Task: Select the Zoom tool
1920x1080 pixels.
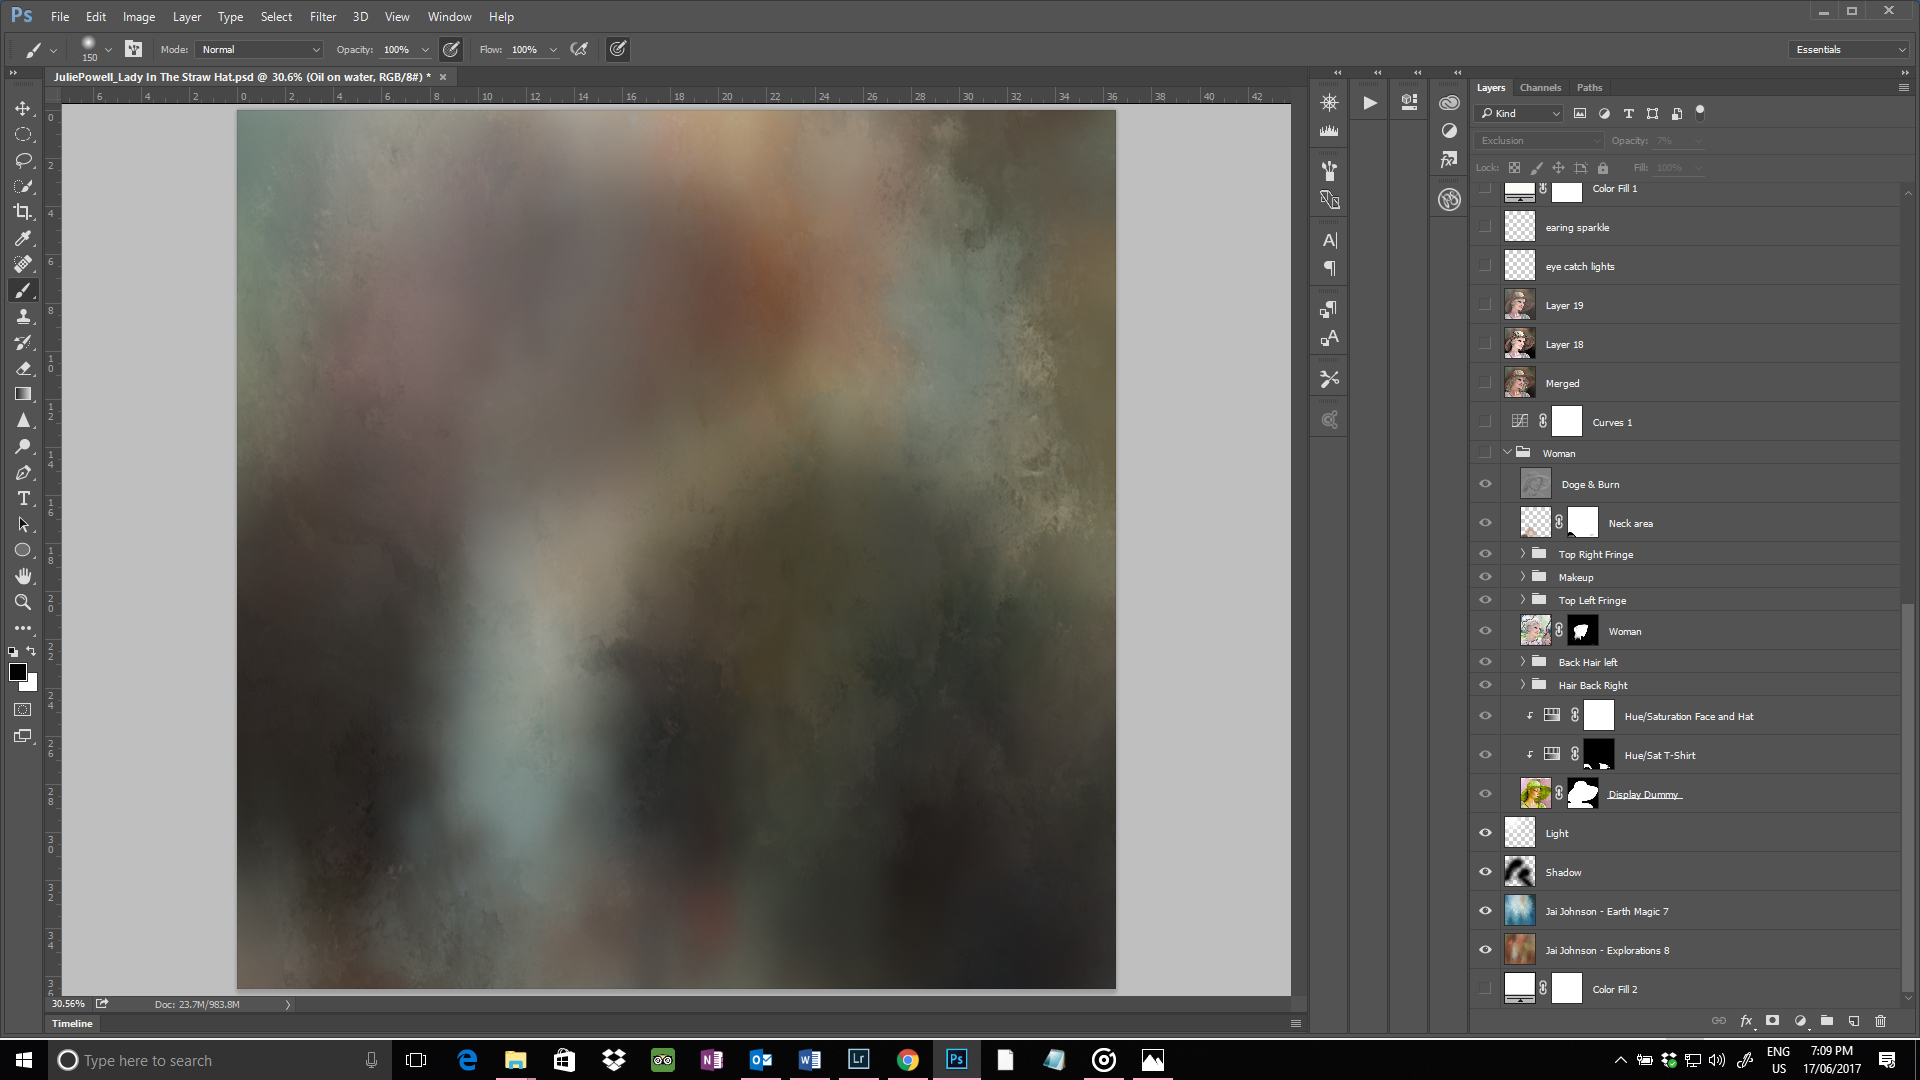Action: point(23,602)
